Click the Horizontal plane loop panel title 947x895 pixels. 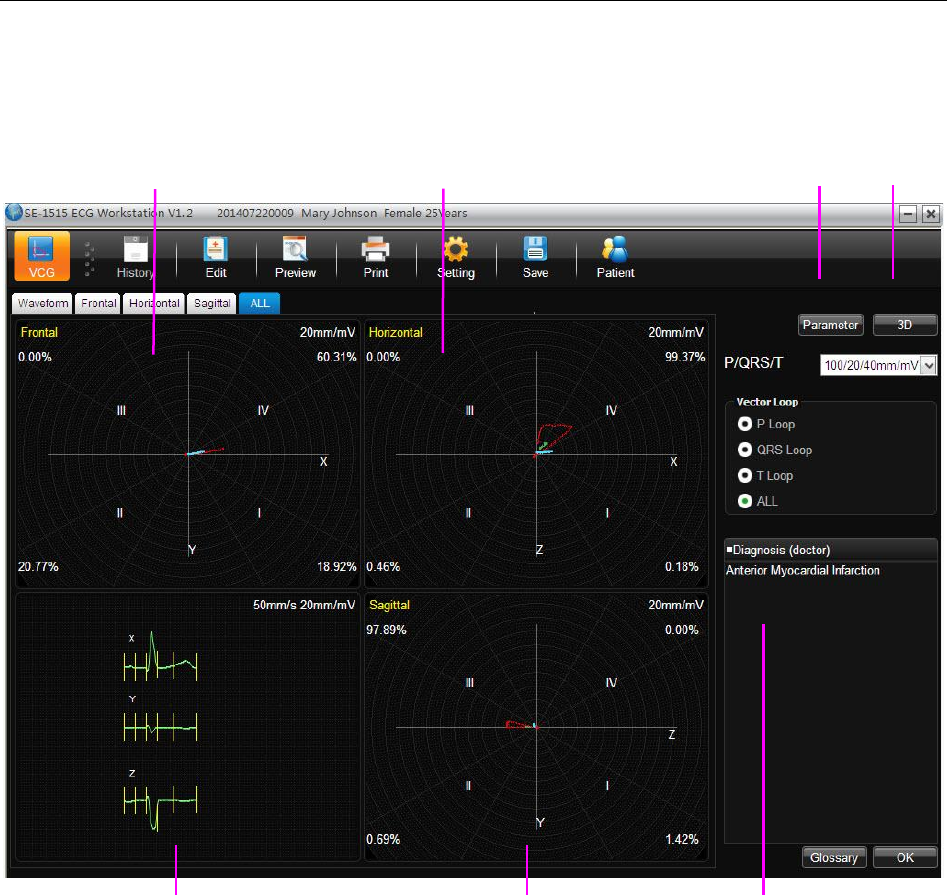(x=396, y=333)
